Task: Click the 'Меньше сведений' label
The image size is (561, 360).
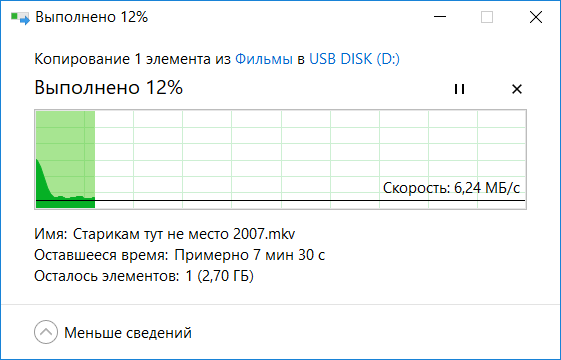Action: click(x=128, y=333)
